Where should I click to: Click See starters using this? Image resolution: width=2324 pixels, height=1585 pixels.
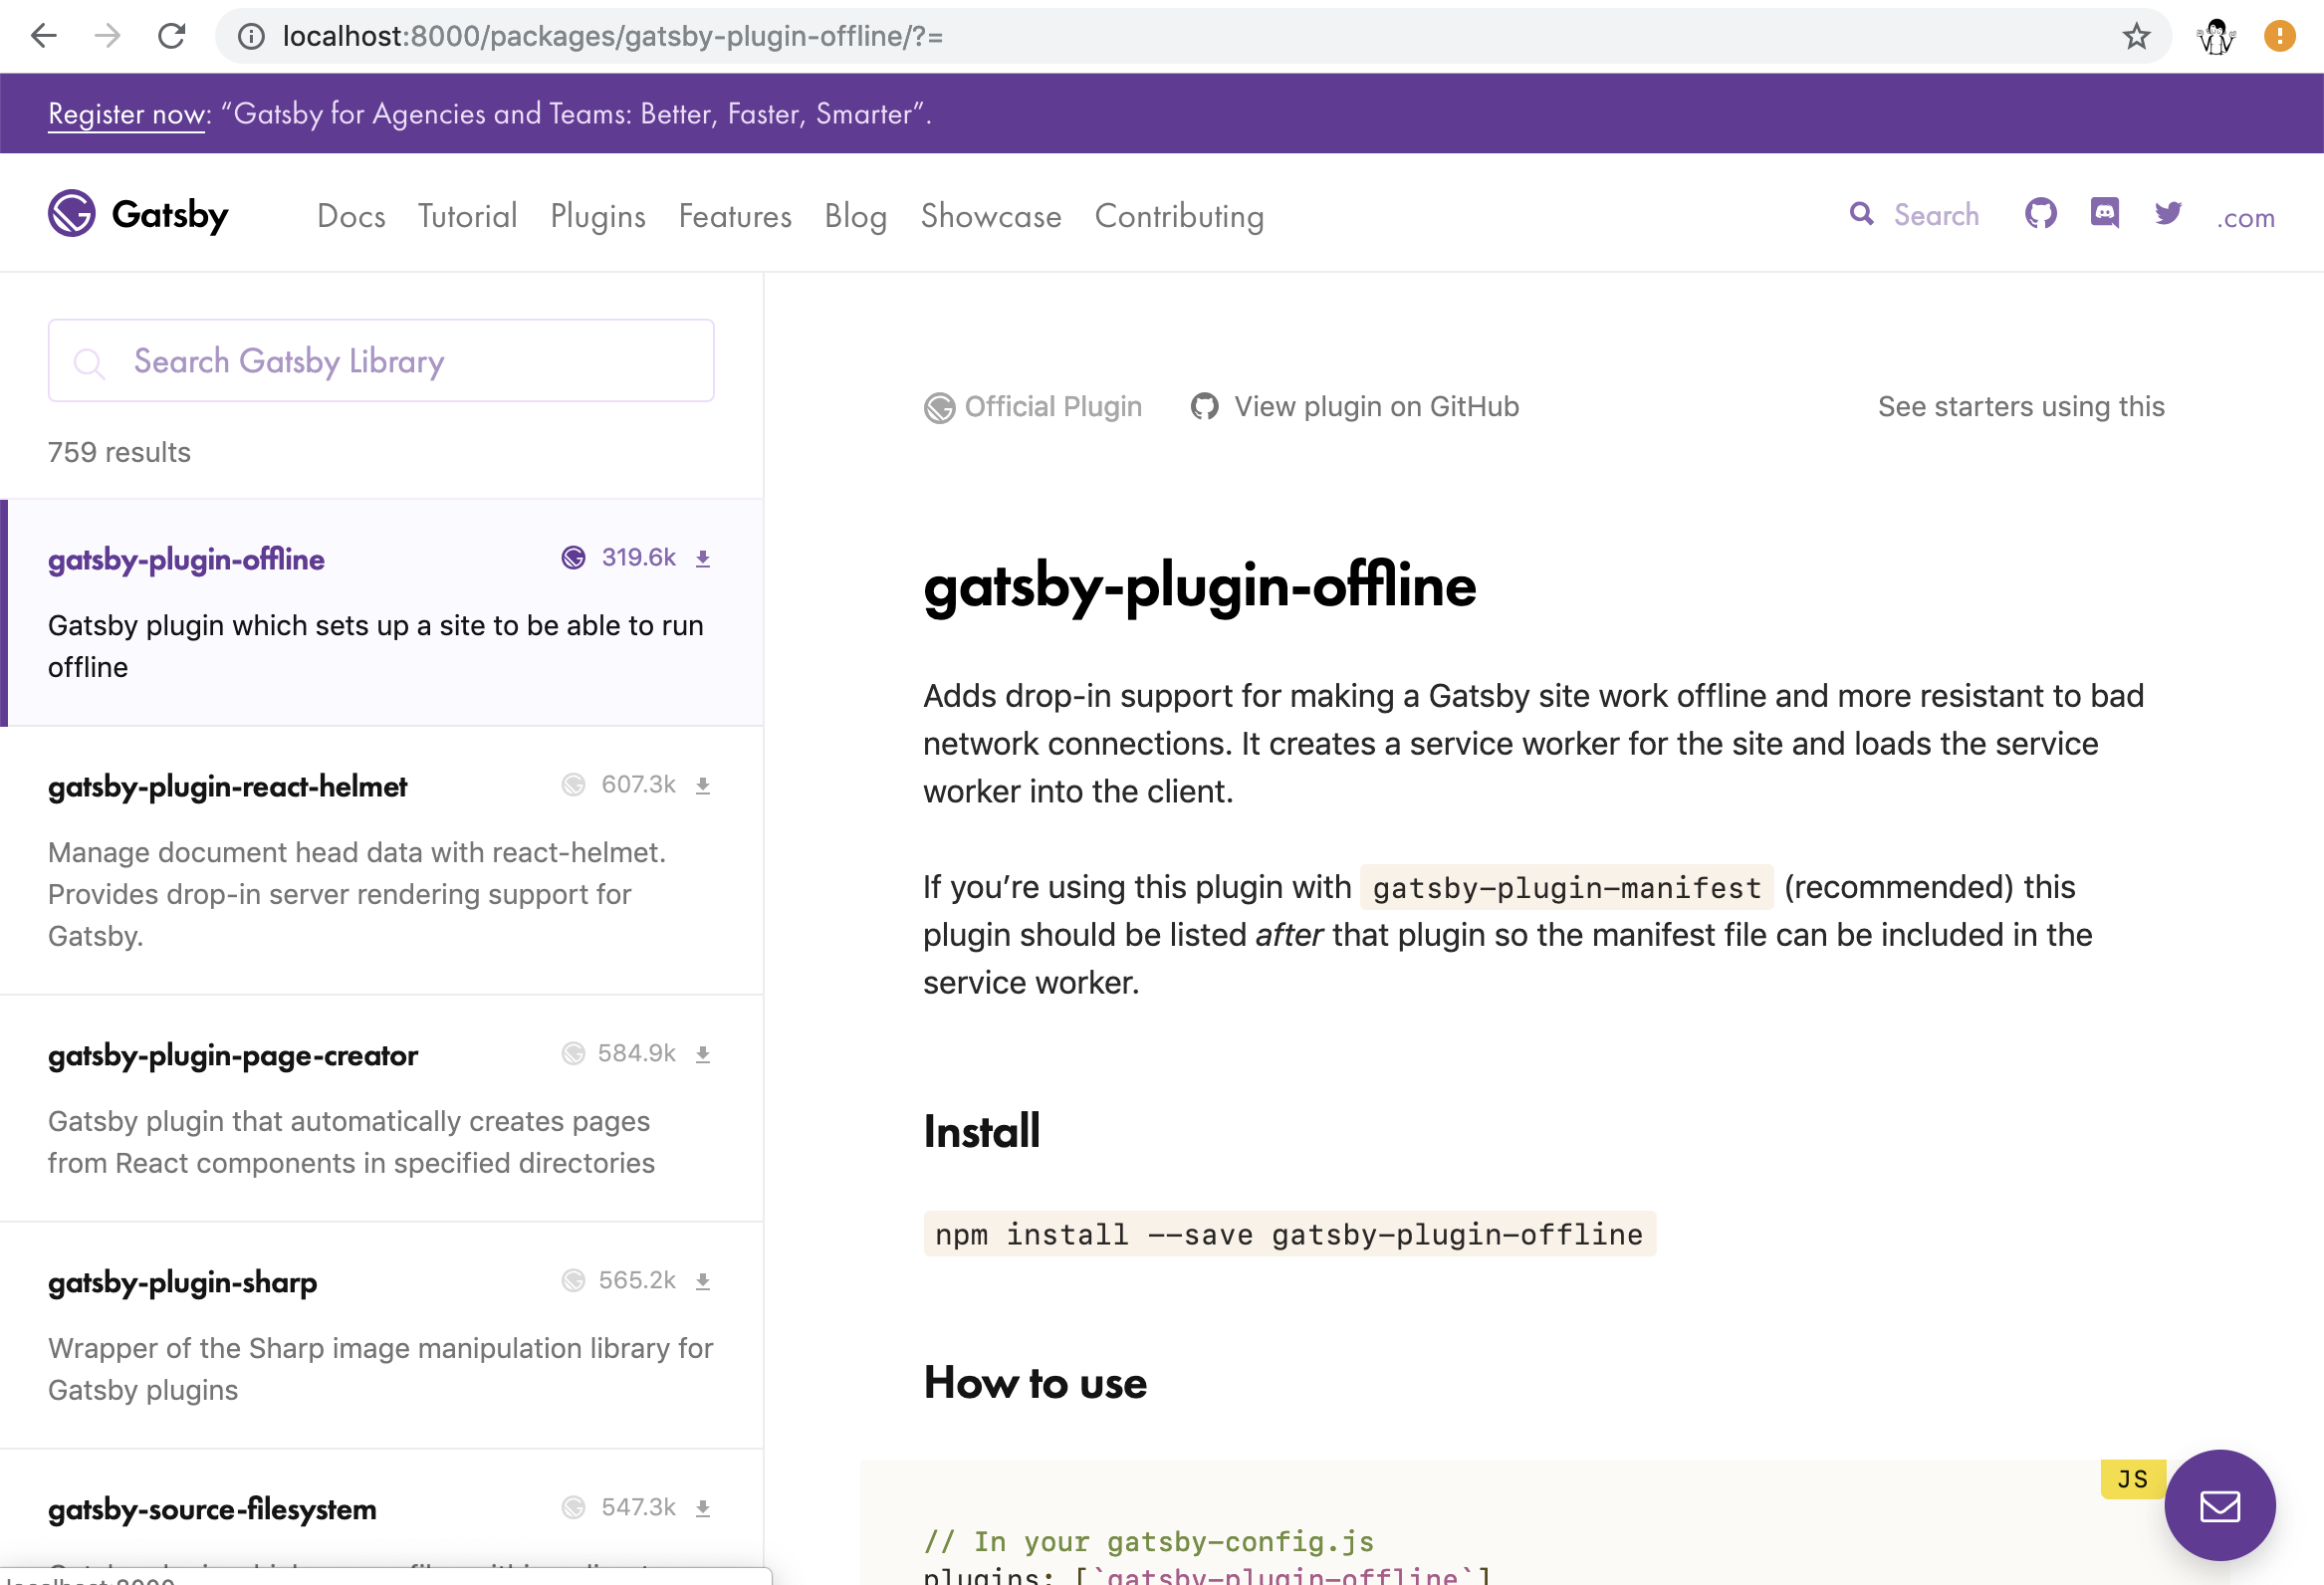tap(2020, 407)
